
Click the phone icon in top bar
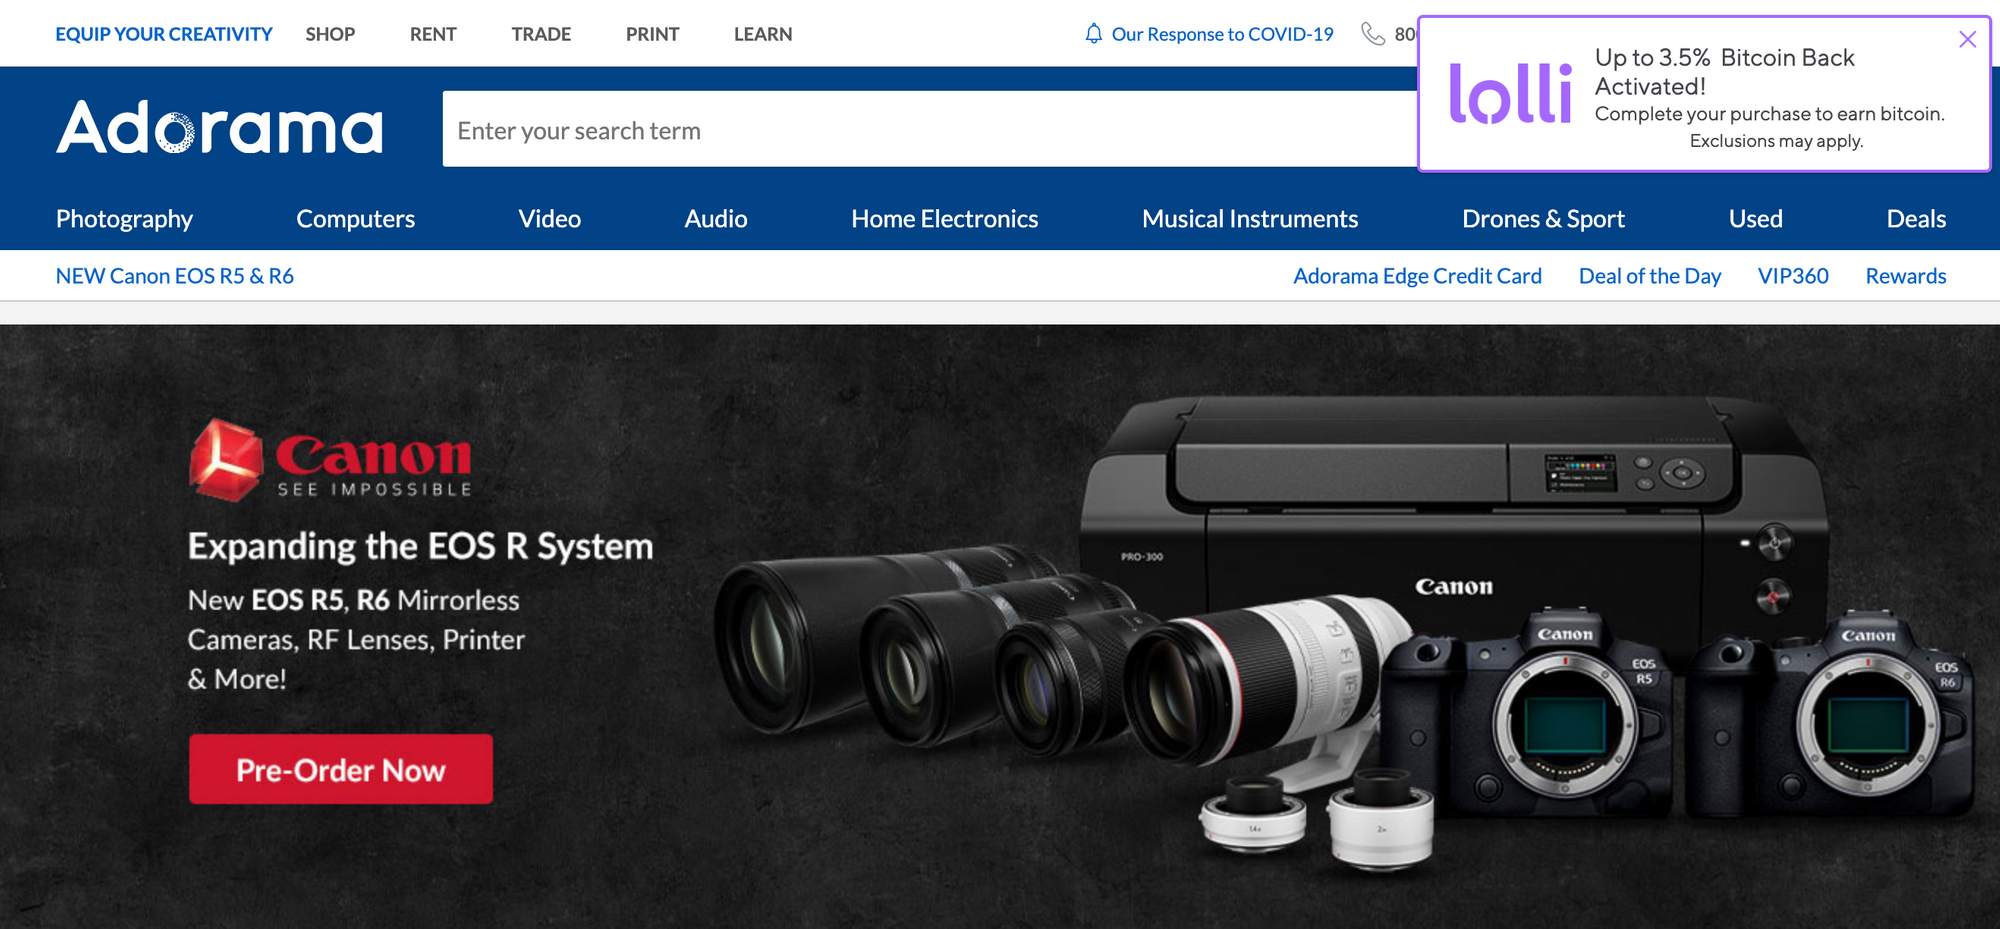[1373, 34]
